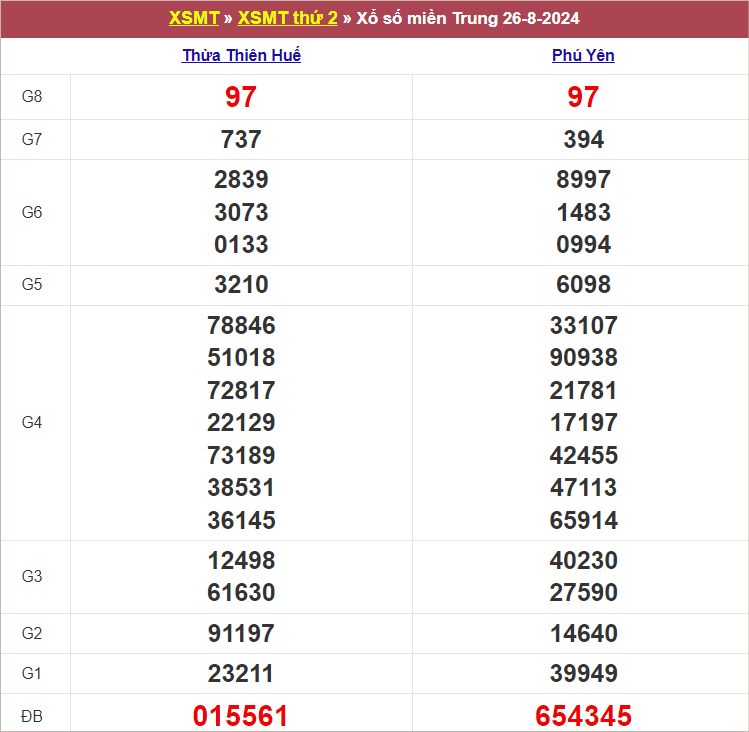Click G7 number 737
Viewport: 749px width, 732px height.
[x=241, y=140]
